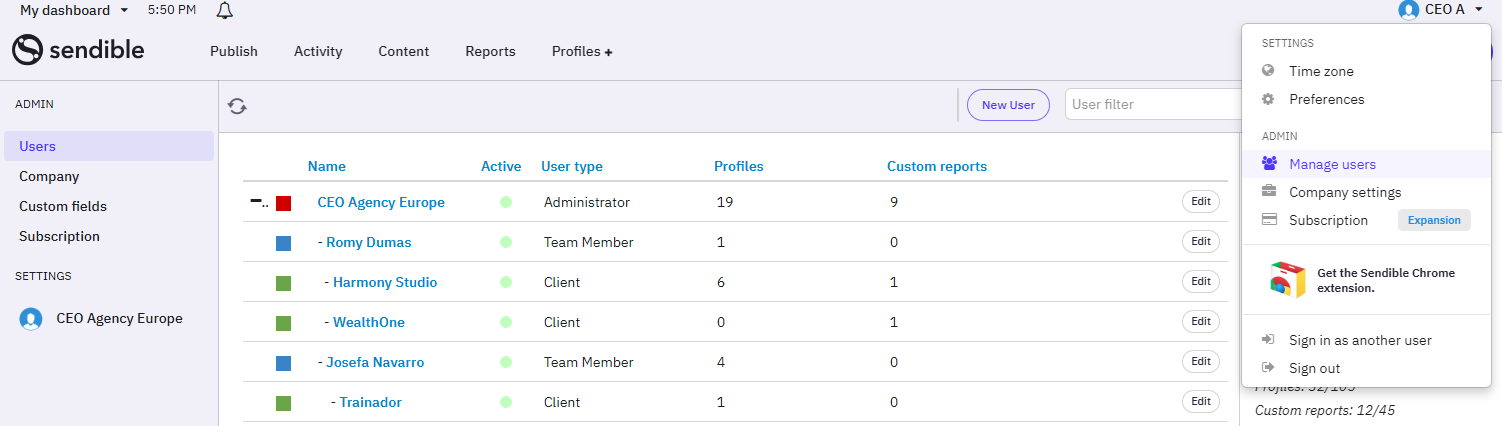The width and height of the screenshot is (1502, 426).
Task: Edit the Romy Dumas user
Action: (x=1201, y=241)
